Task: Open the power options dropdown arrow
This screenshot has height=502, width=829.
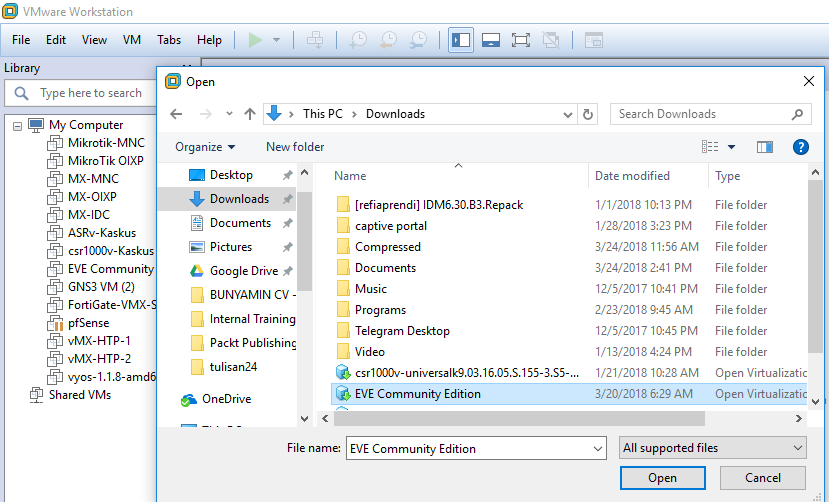Action: point(276,40)
